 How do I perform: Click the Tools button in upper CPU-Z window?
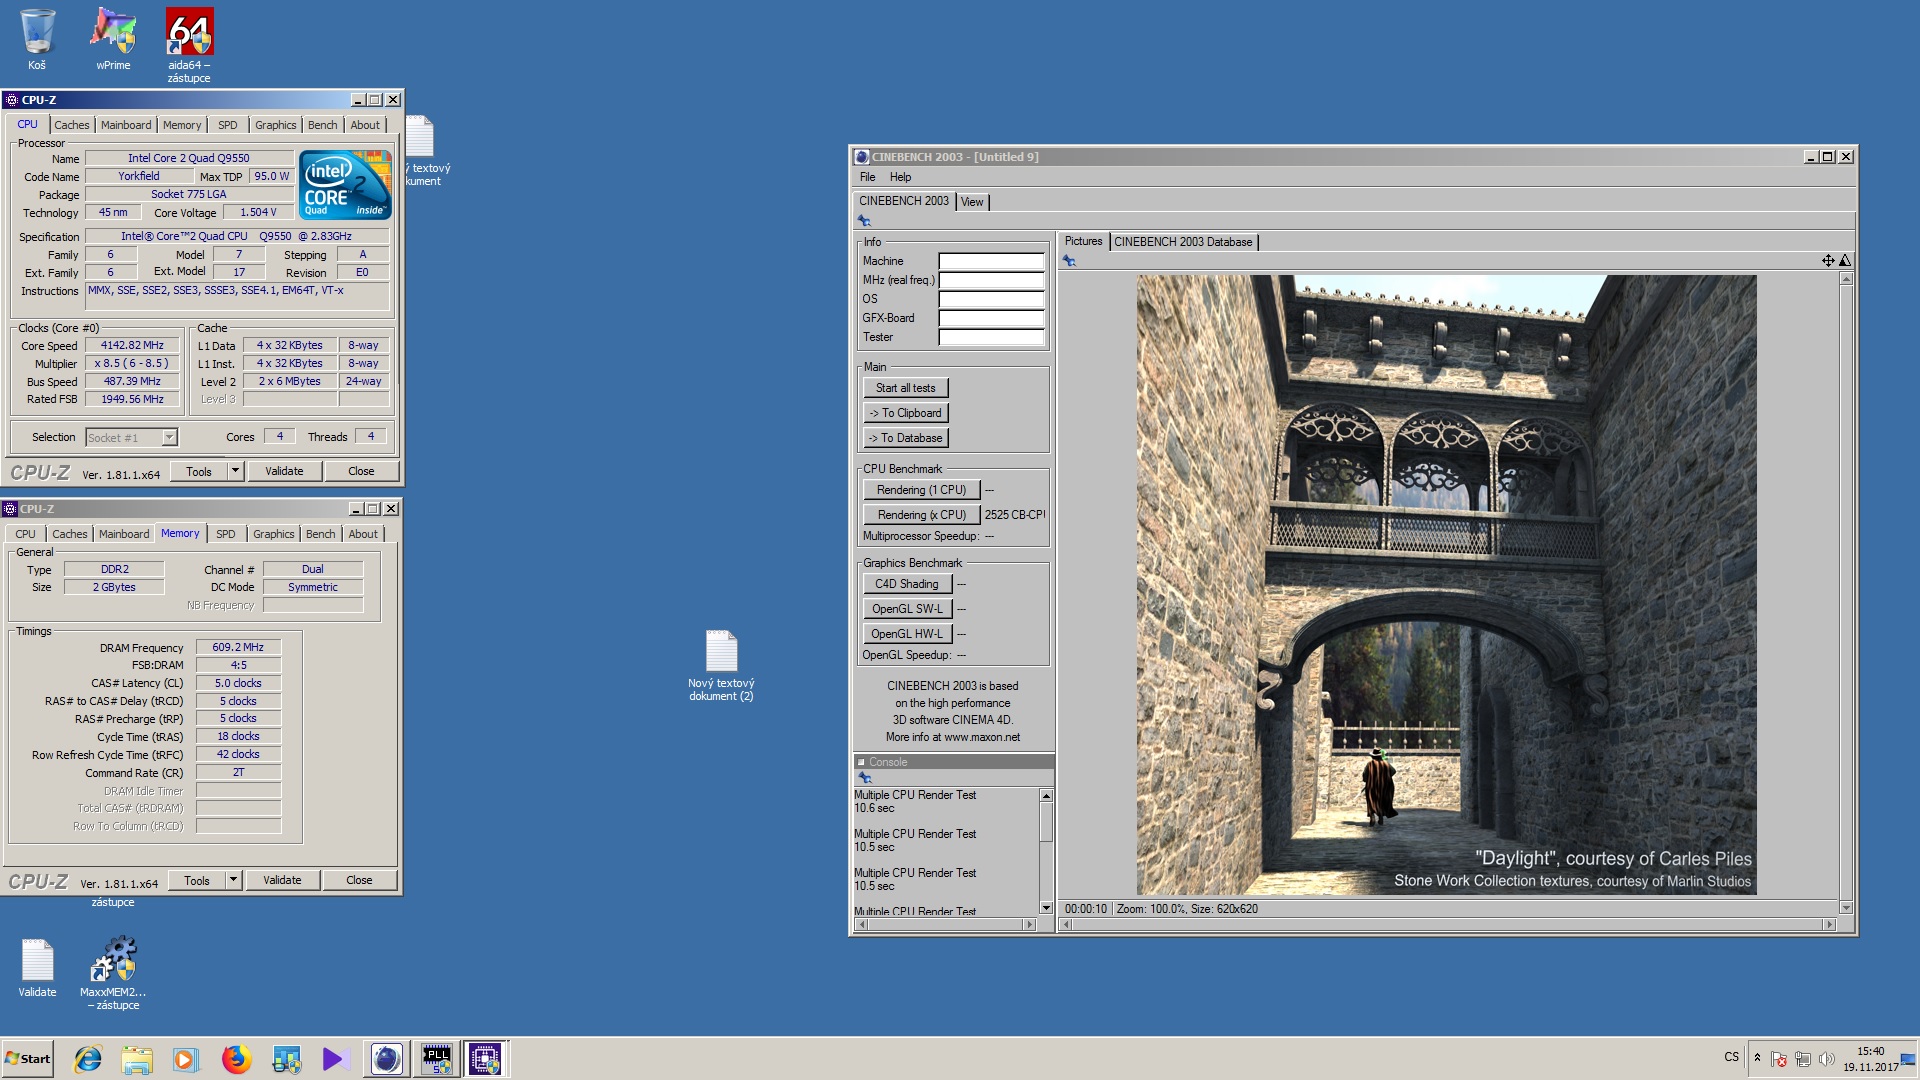coord(199,471)
